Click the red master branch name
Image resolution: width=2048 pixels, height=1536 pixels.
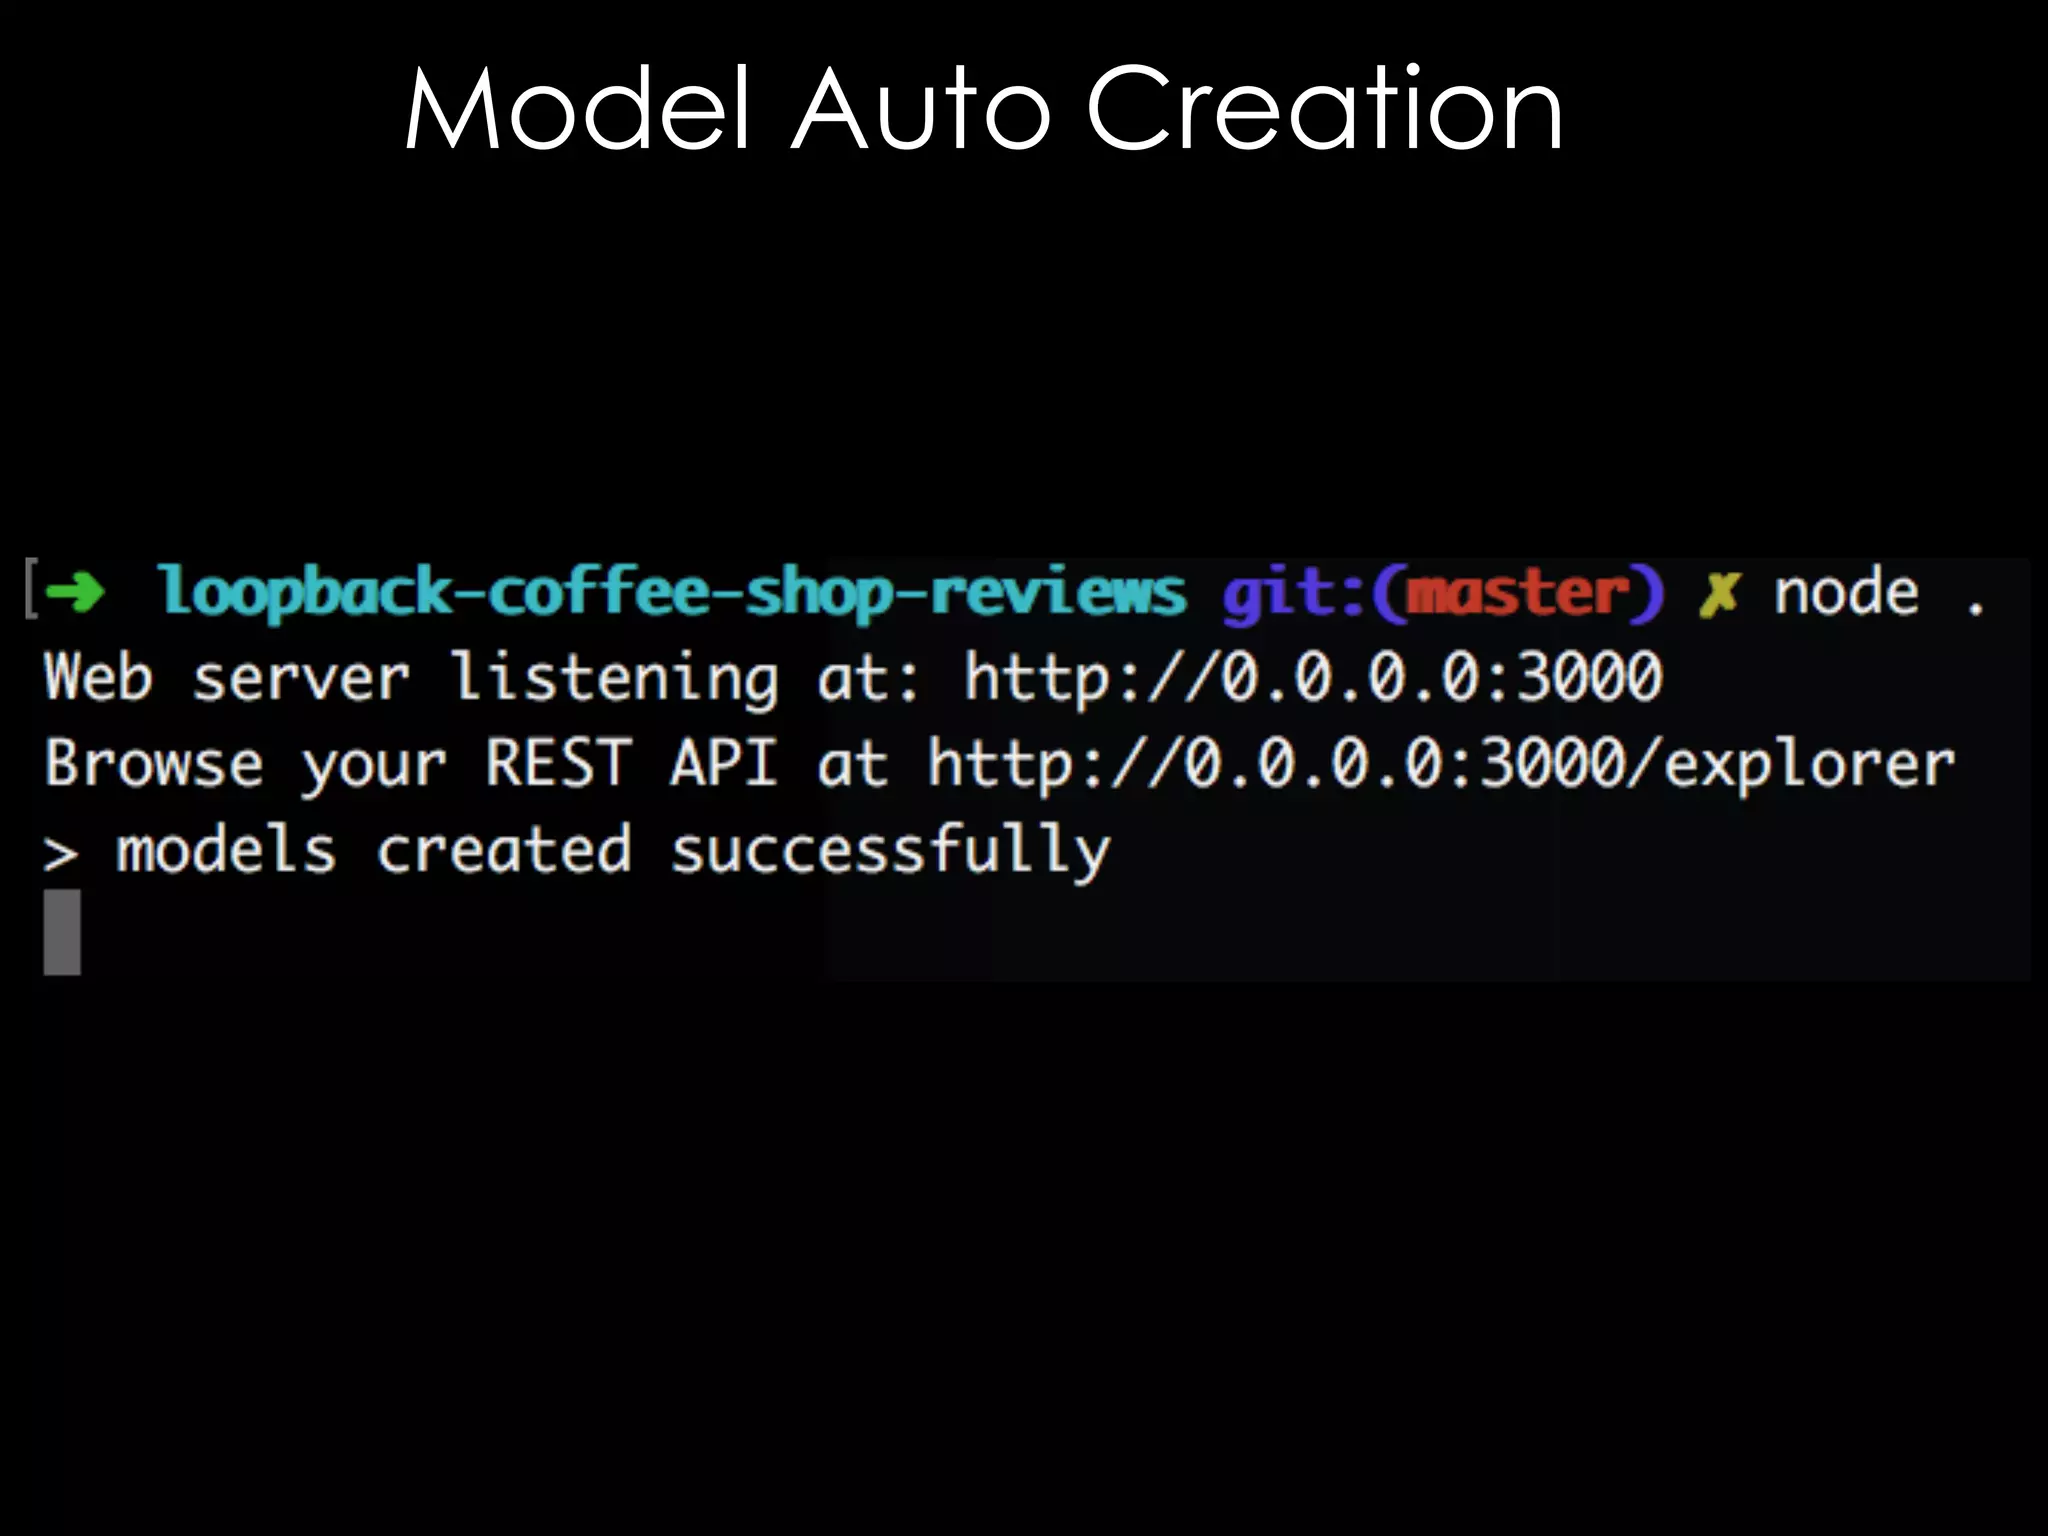tap(1518, 593)
